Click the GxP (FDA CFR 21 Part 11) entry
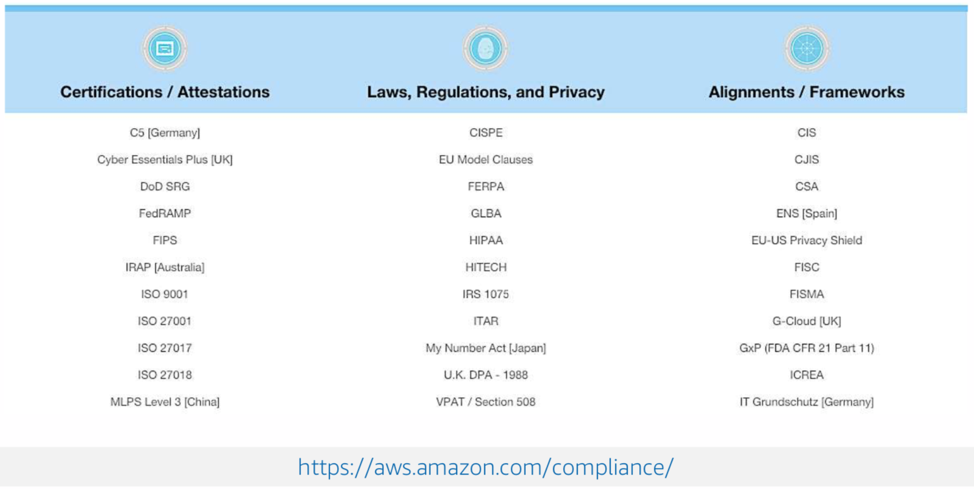The height and width of the screenshot is (489, 974). coord(806,348)
